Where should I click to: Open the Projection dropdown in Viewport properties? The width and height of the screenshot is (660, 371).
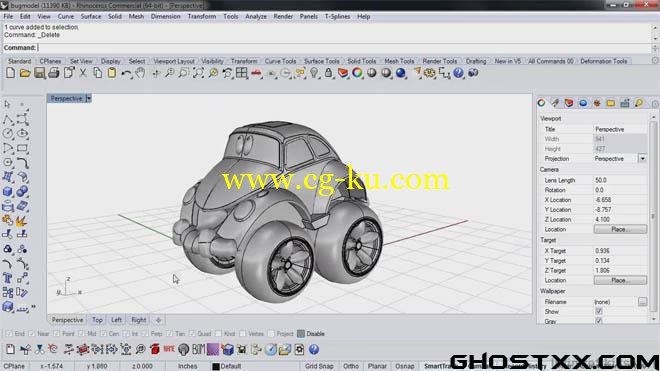coord(642,159)
